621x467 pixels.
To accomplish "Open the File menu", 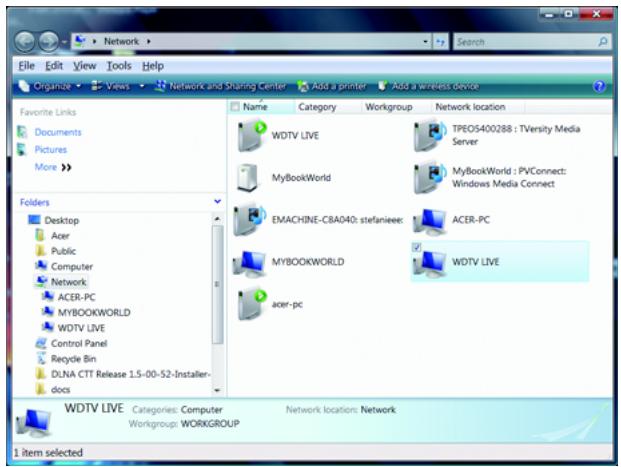I will [x=27, y=66].
